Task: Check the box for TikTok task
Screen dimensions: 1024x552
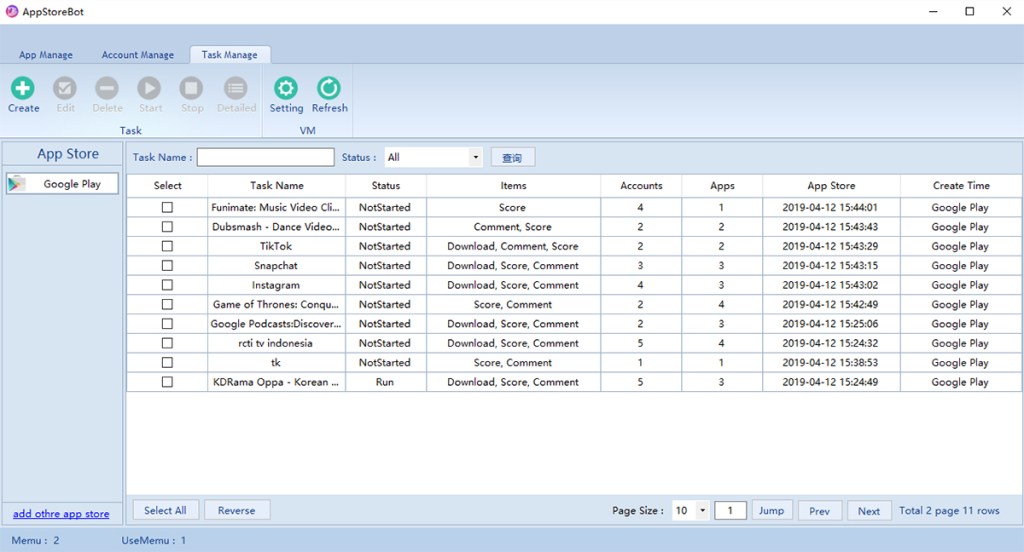Action: [x=167, y=246]
